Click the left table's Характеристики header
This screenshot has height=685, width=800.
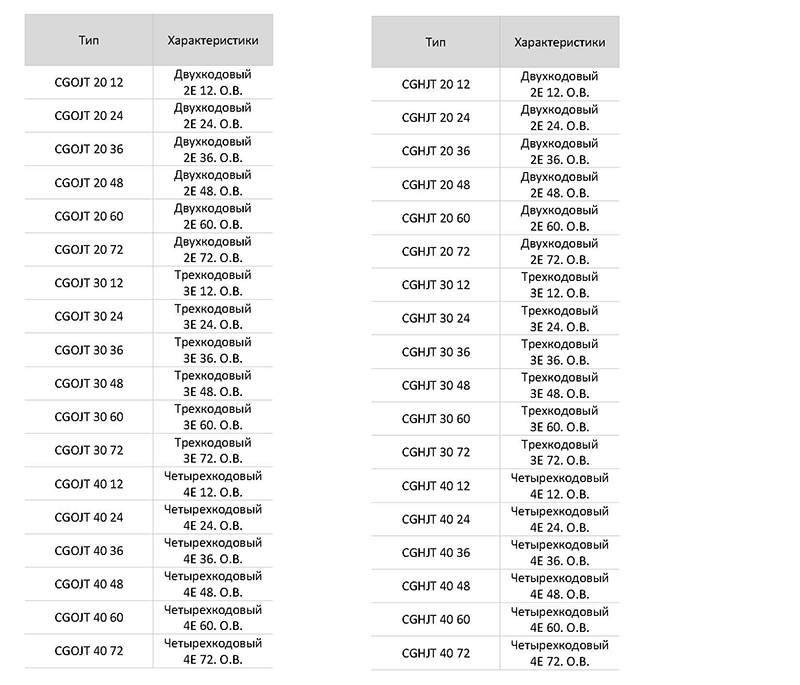click(212, 41)
